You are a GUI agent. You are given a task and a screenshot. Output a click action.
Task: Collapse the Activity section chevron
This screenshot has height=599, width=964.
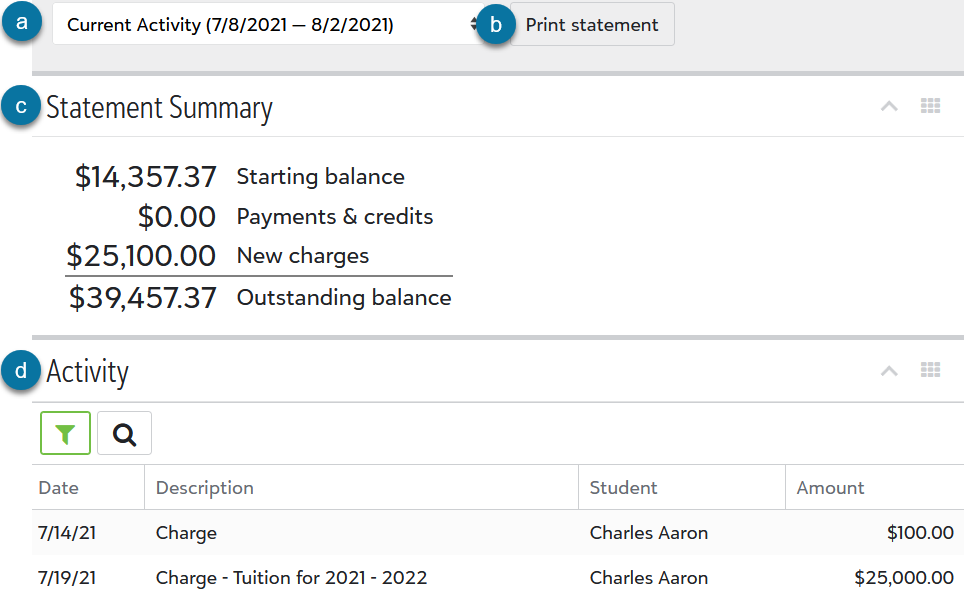(888, 369)
